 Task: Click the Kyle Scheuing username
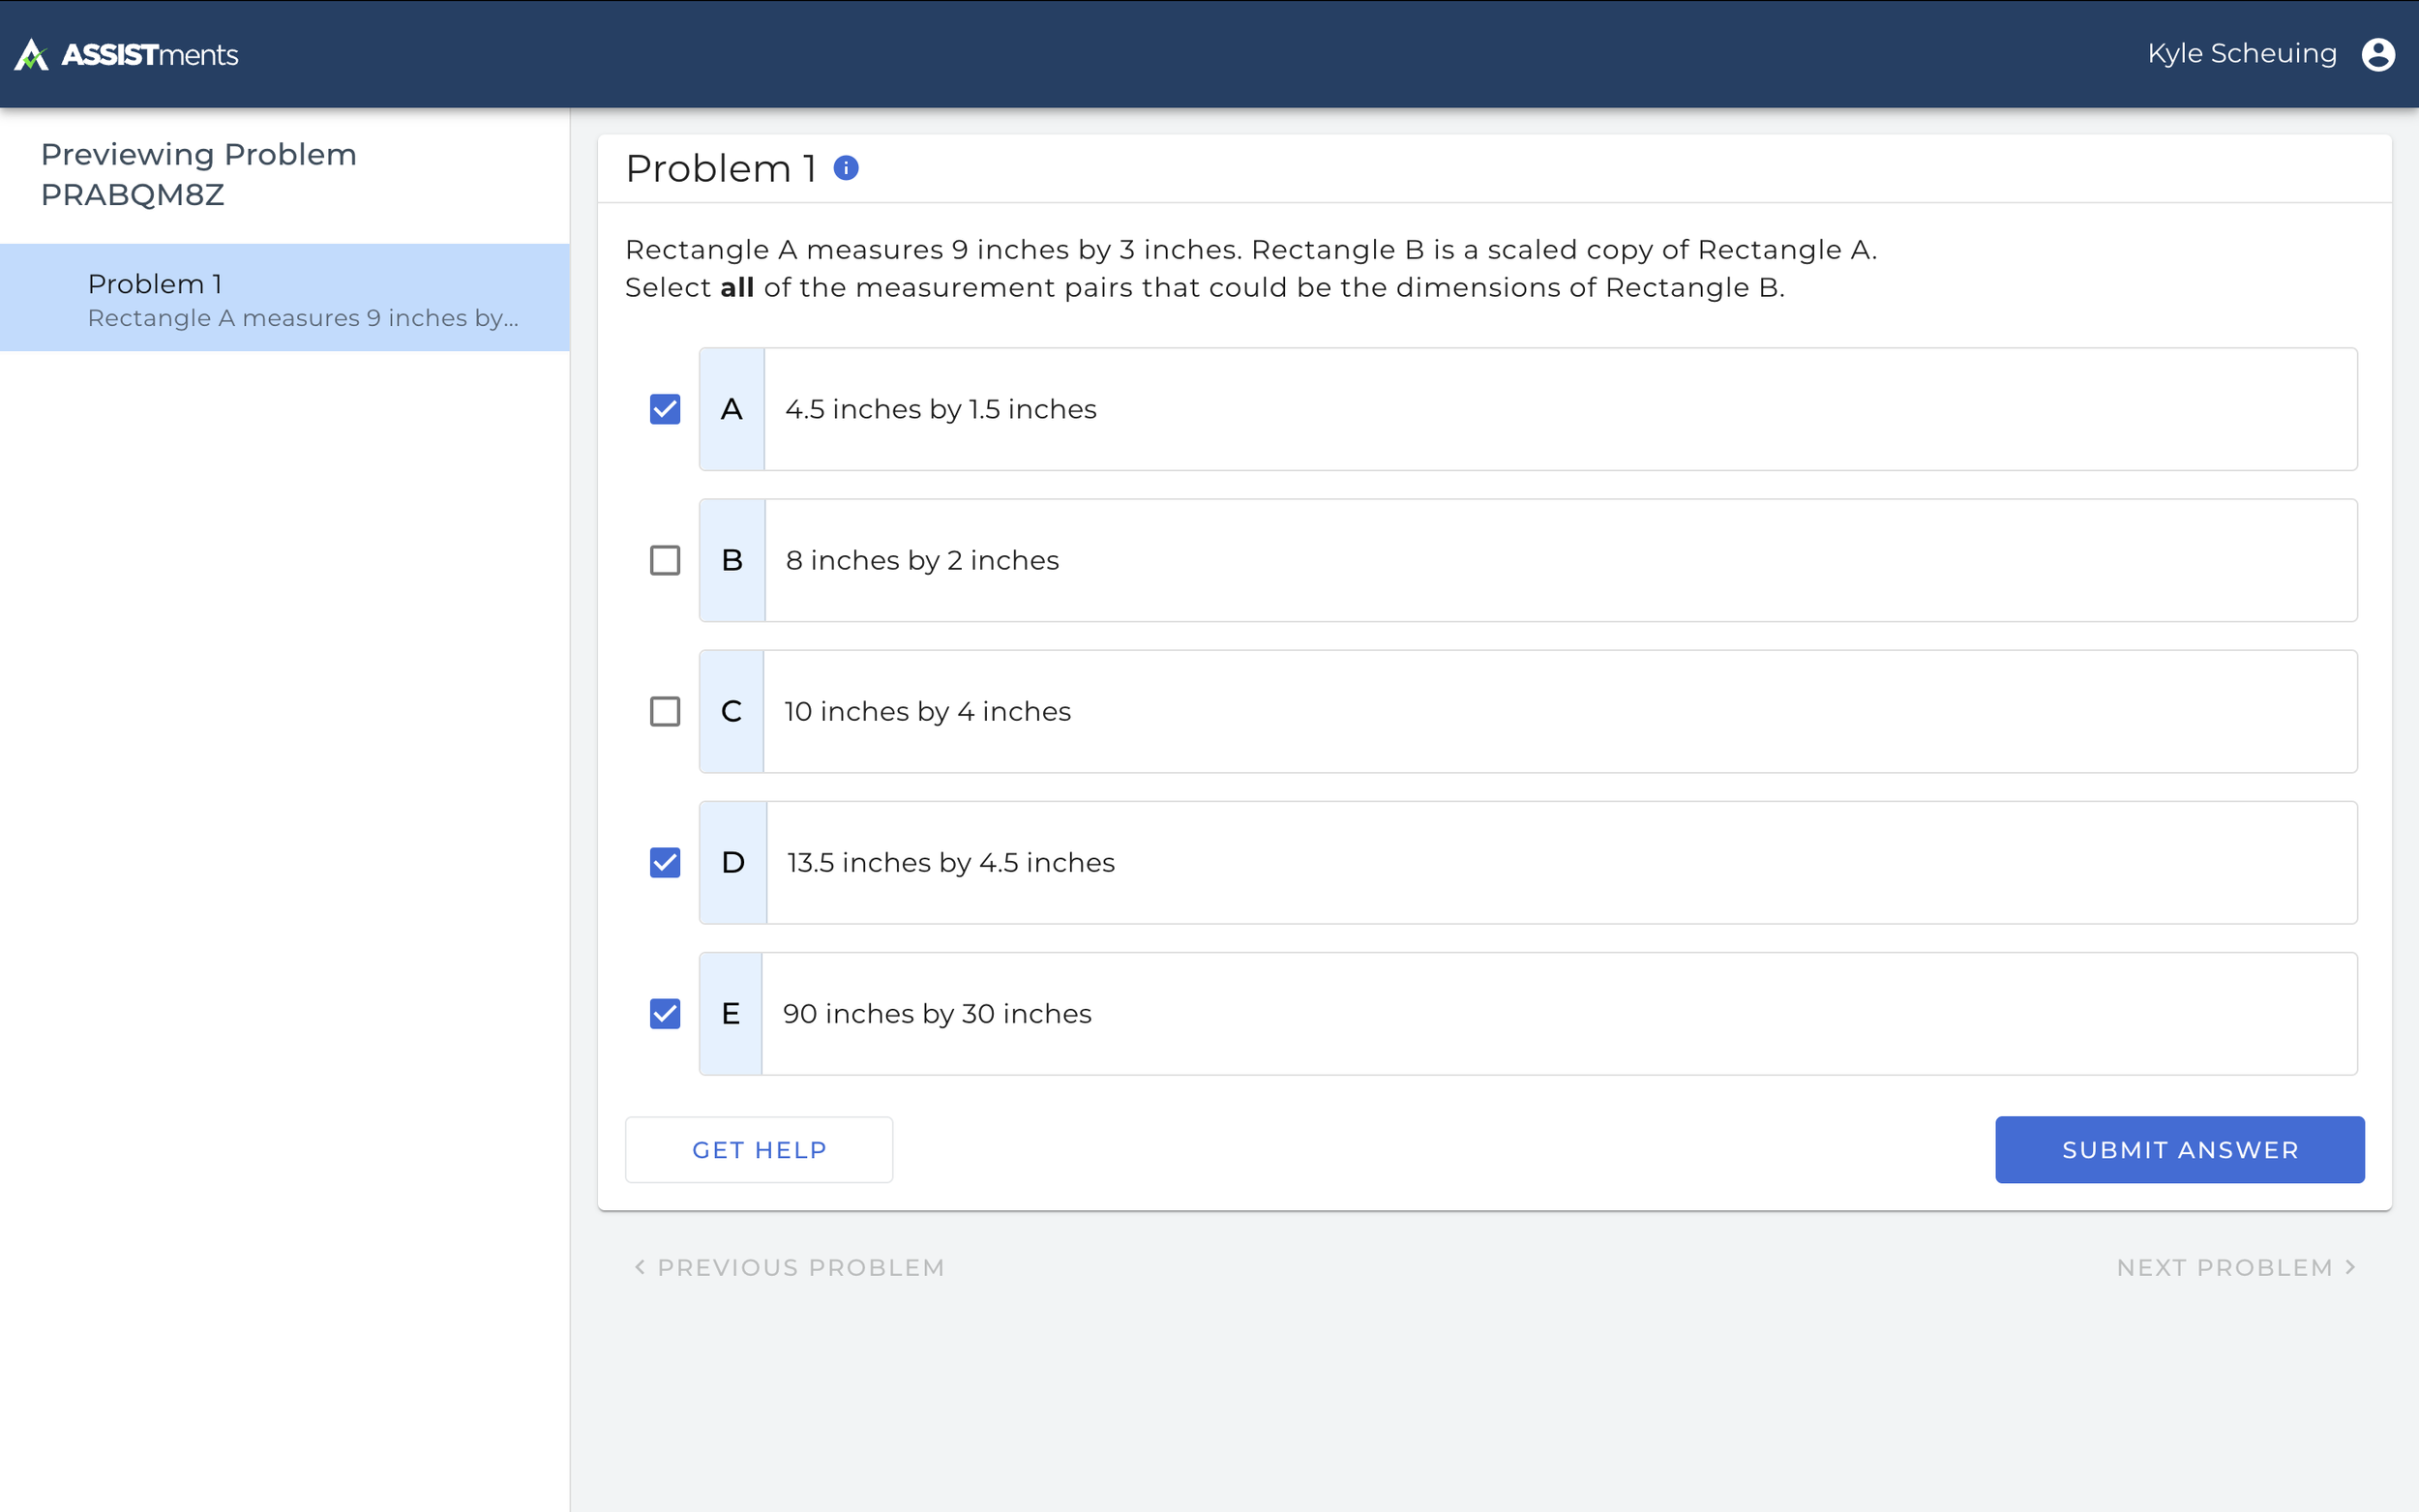(2241, 54)
